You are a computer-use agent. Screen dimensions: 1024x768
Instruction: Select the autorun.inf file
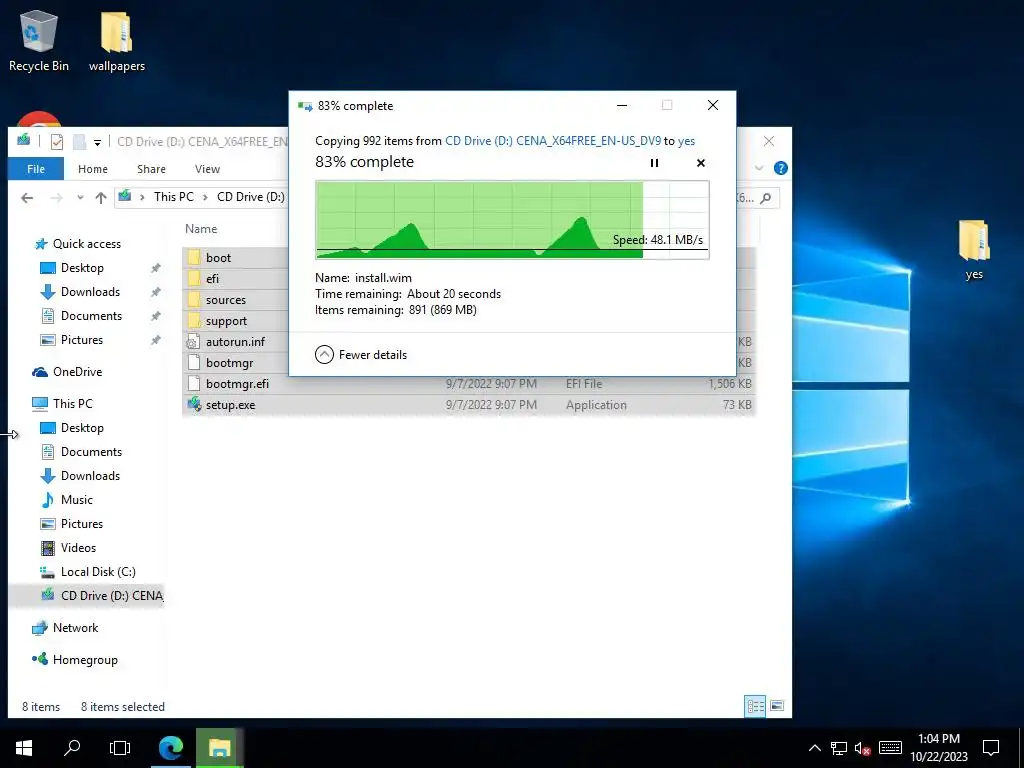point(235,342)
